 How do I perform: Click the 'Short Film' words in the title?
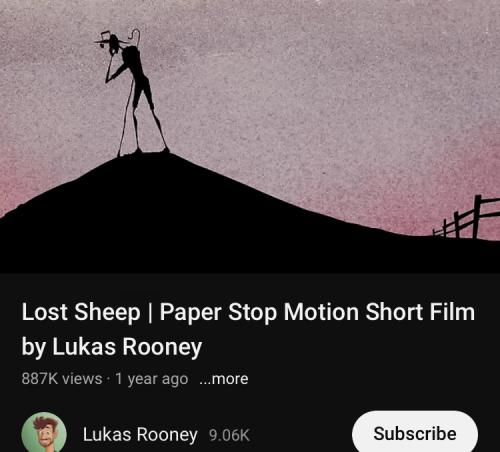[420, 312]
